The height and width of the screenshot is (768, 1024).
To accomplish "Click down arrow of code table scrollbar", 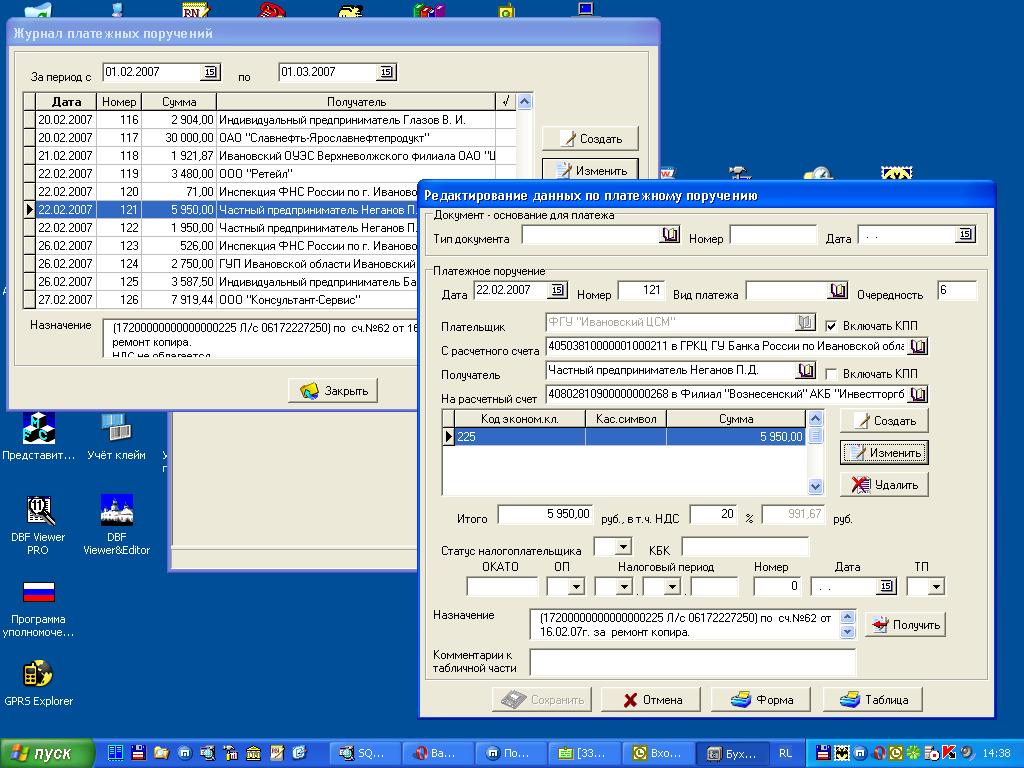I will pyautogui.click(x=815, y=486).
